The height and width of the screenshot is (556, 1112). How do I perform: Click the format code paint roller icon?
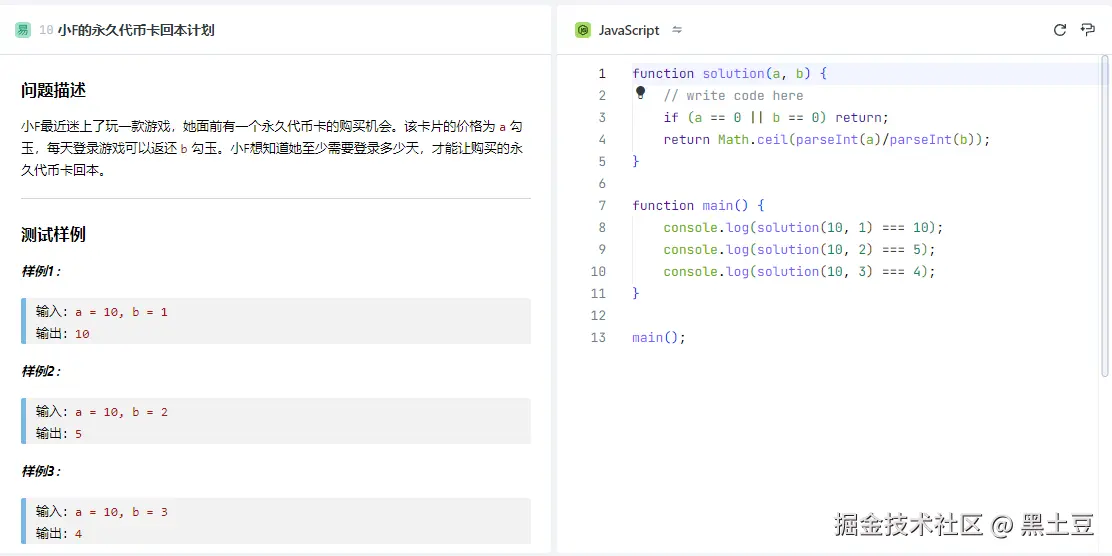pos(1087,30)
